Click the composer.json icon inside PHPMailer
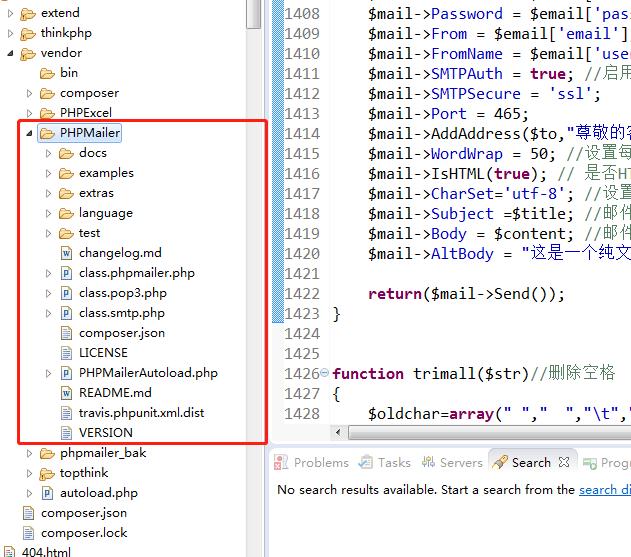The width and height of the screenshot is (631, 557). [x=66, y=333]
